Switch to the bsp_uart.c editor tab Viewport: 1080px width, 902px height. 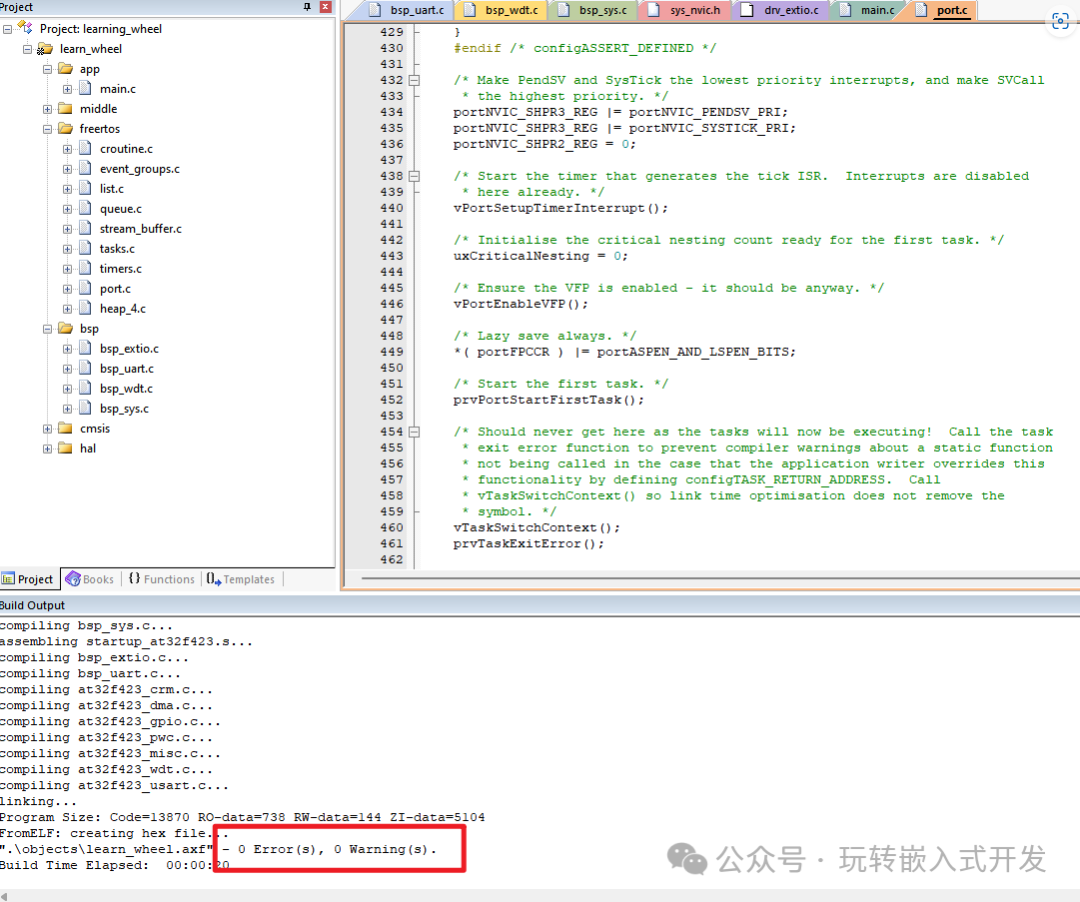coord(410,11)
